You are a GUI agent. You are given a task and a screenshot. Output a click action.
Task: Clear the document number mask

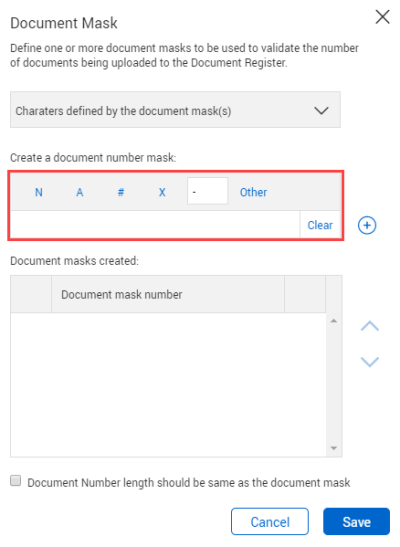(x=320, y=225)
